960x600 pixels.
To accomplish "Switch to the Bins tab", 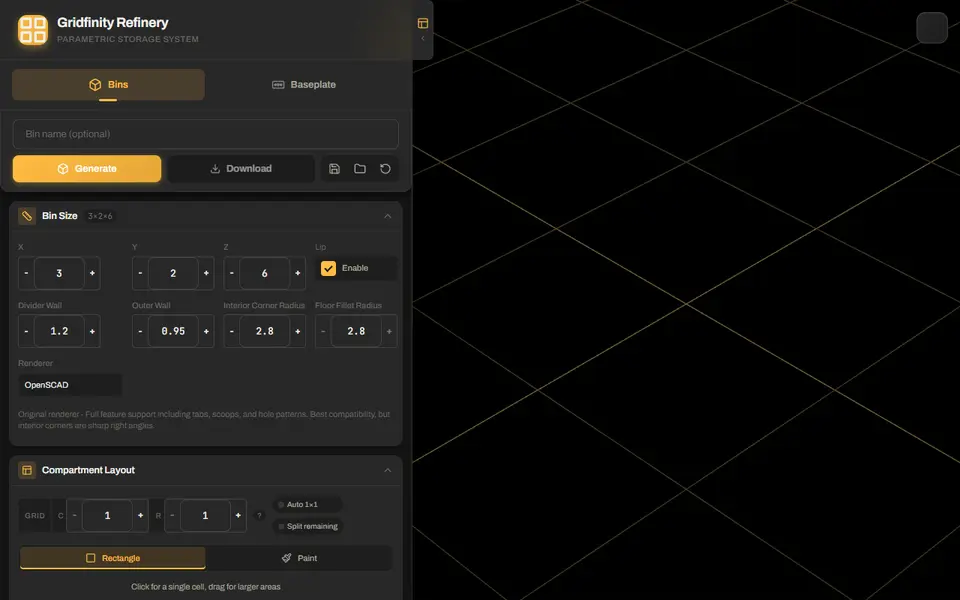I will (108, 84).
